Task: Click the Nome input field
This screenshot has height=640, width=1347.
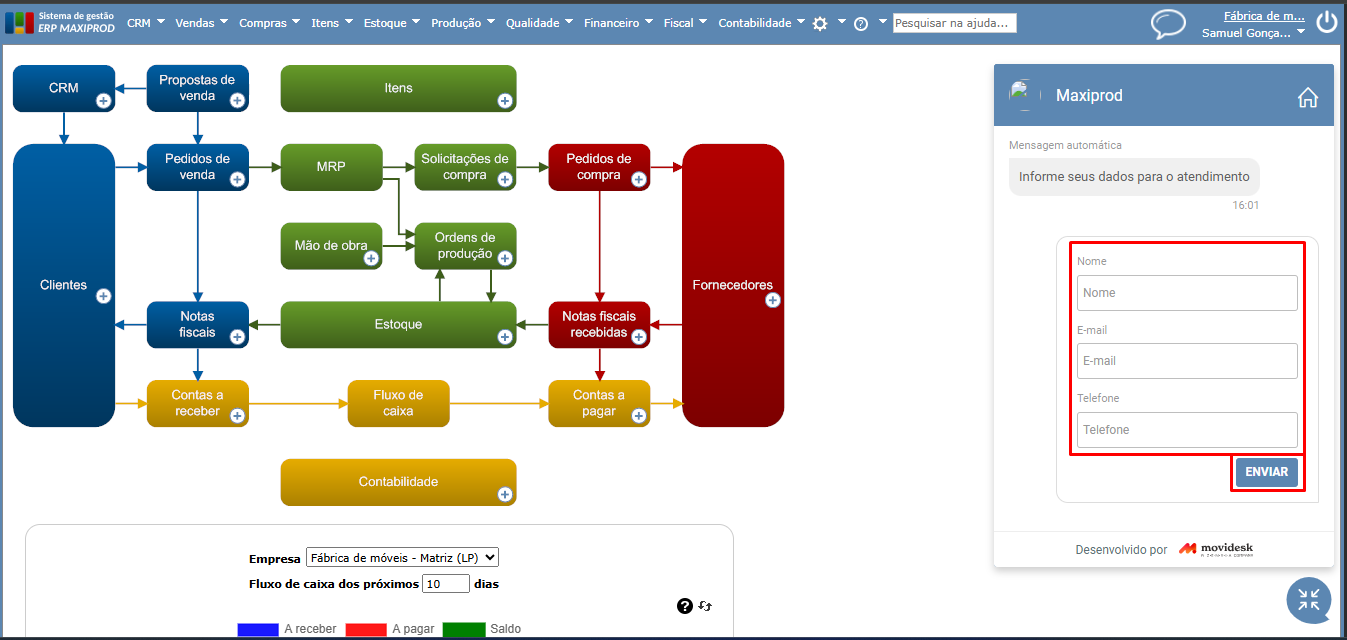Action: tap(1187, 293)
